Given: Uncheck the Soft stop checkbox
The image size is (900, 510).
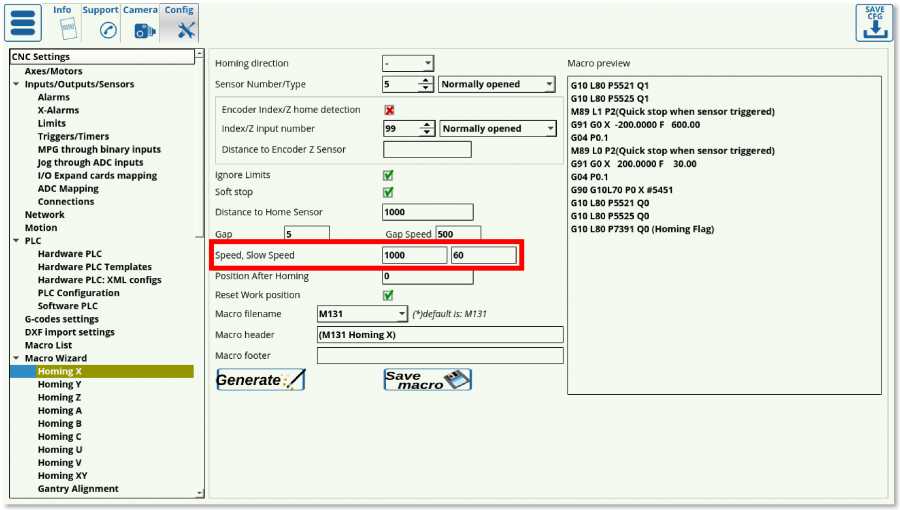Looking at the screenshot, I should [x=389, y=192].
